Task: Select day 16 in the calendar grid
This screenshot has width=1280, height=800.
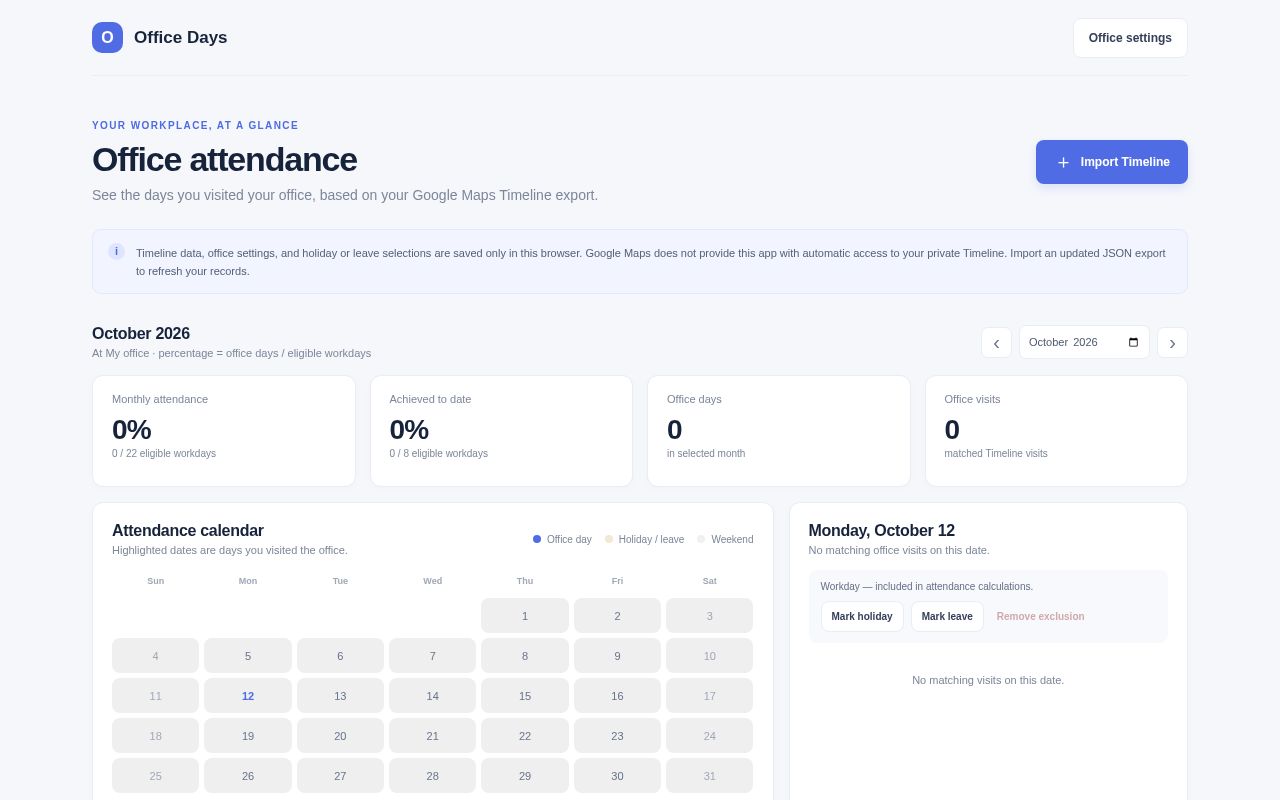Action: pos(617,696)
